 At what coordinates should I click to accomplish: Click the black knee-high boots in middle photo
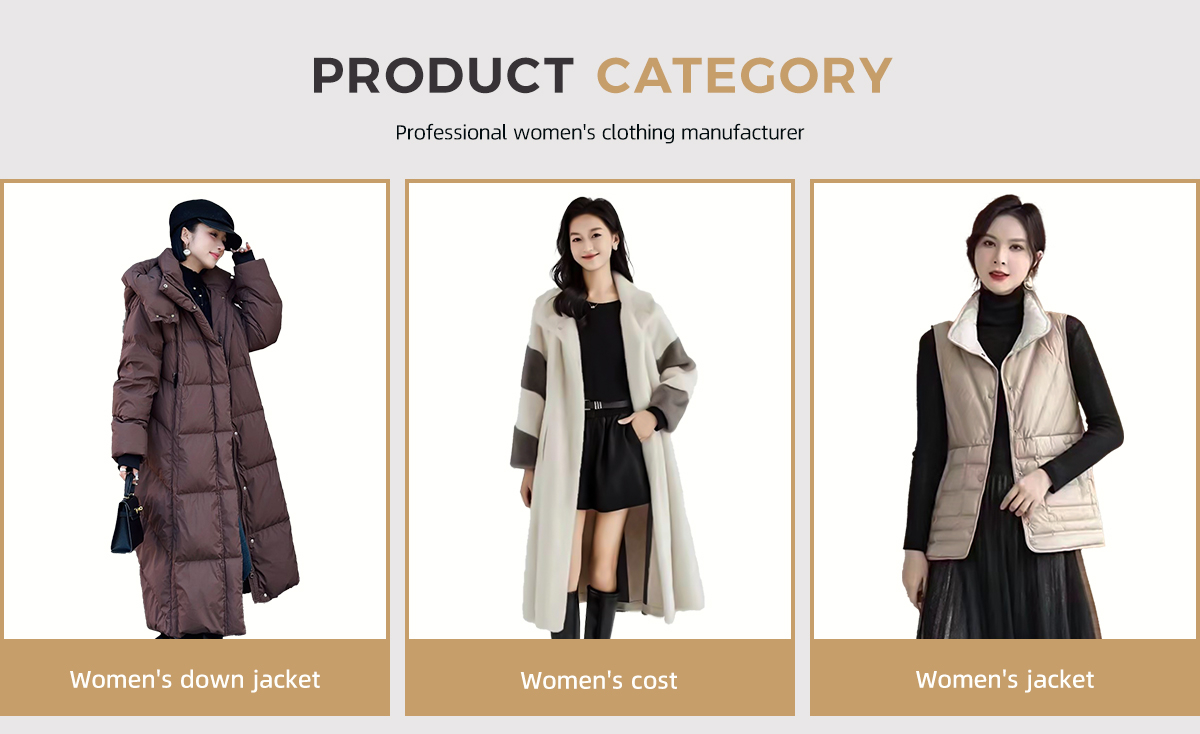pyautogui.click(x=587, y=612)
